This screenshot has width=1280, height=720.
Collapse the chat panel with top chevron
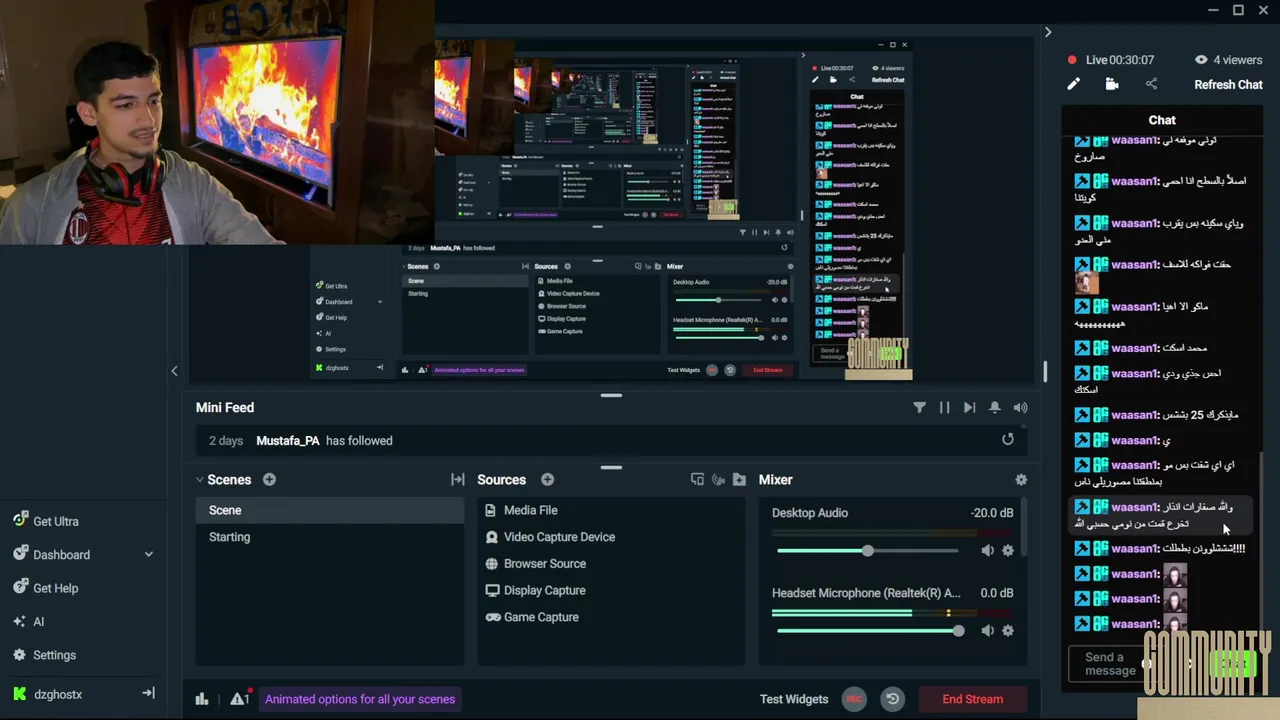tap(1048, 32)
